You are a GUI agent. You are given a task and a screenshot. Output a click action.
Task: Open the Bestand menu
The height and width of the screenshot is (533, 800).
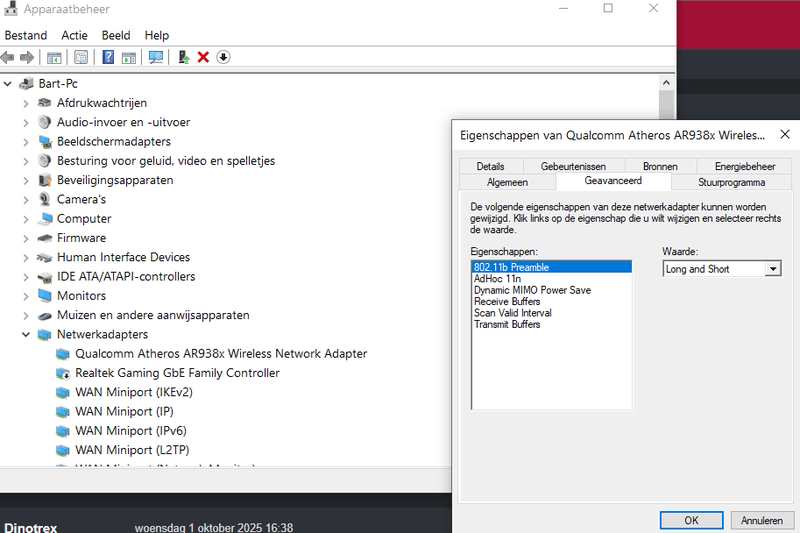coord(26,35)
